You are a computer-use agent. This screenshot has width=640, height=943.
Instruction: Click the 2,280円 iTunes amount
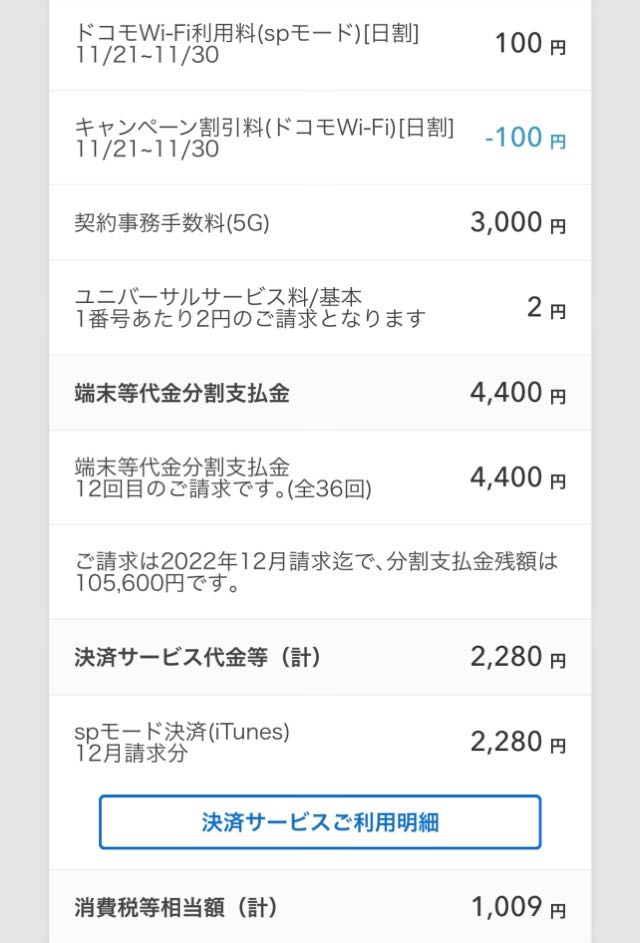coord(518,742)
